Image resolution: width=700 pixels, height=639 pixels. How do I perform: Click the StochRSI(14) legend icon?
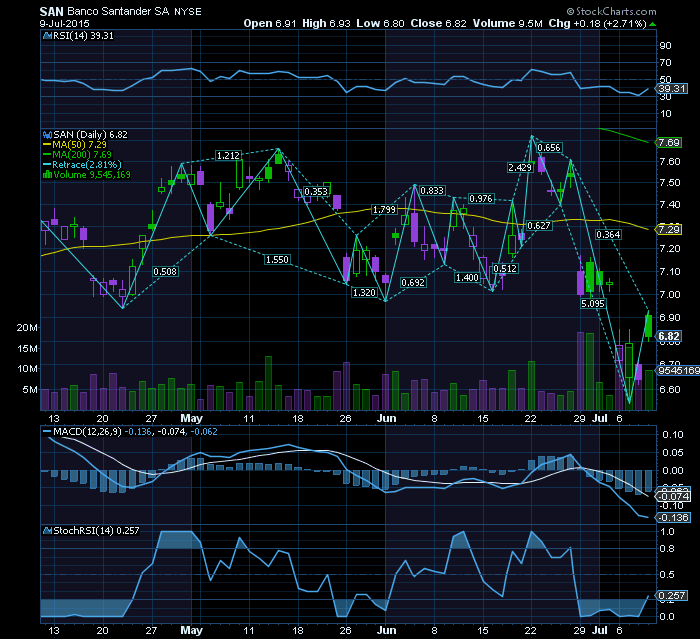coord(47,531)
